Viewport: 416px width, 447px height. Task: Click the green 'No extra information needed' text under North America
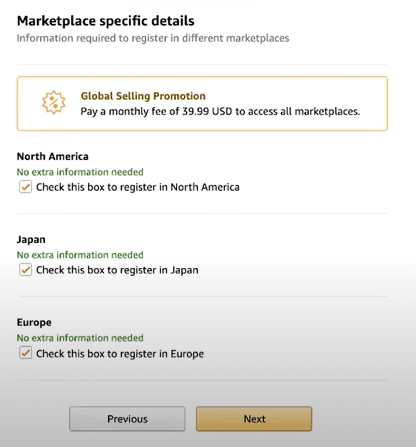[80, 172]
